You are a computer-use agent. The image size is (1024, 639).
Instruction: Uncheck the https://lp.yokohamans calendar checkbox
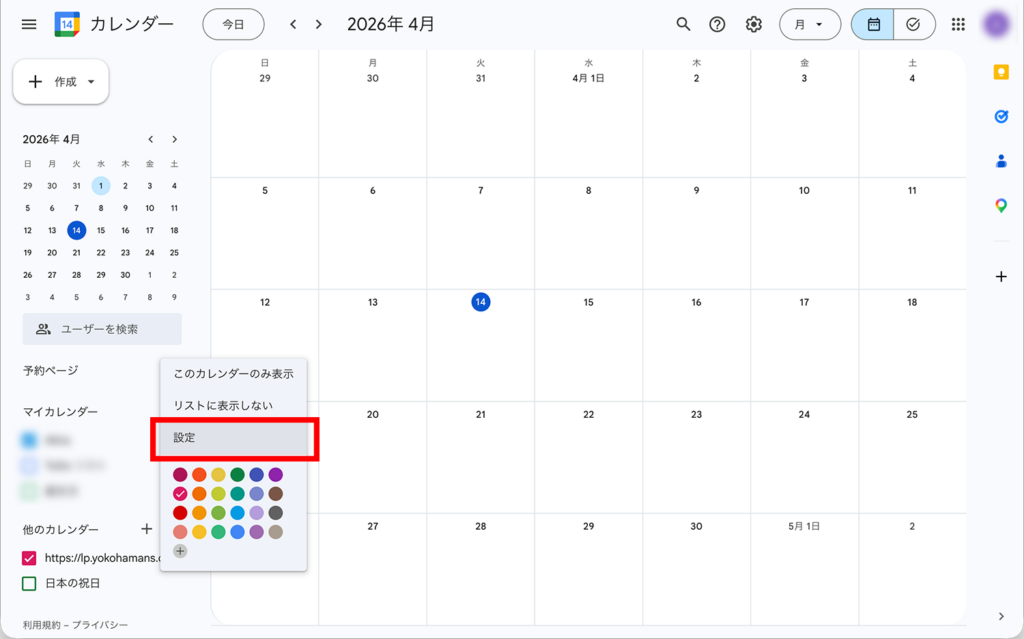(x=29, y=558)
